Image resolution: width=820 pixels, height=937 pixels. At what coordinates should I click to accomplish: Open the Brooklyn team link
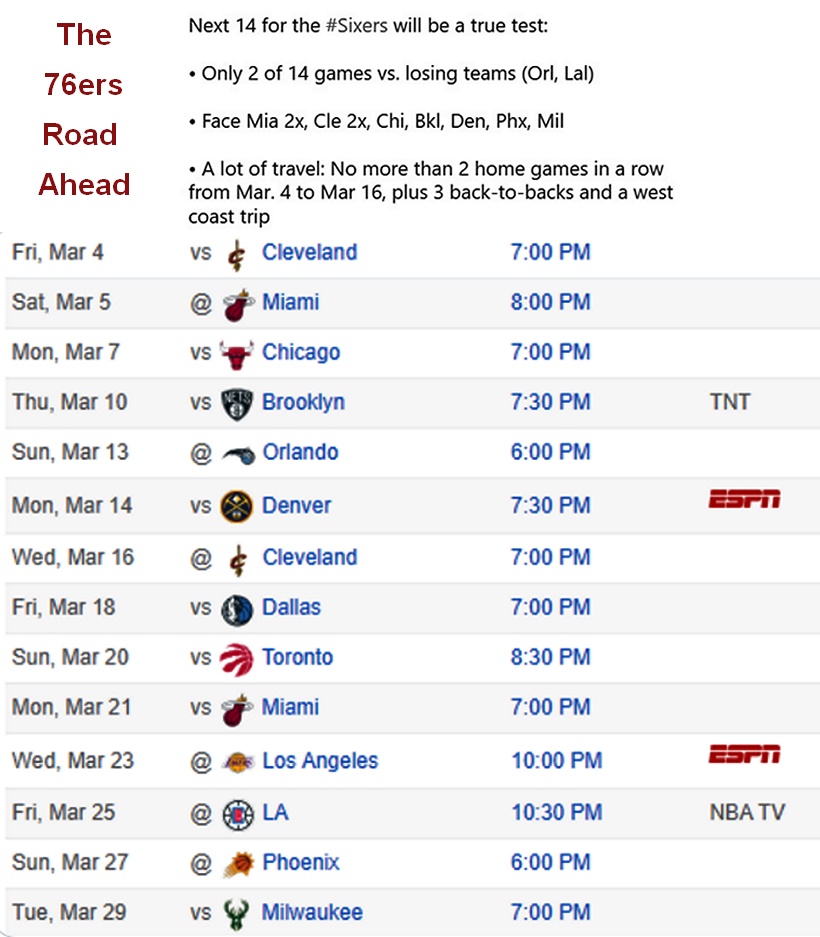click(x=303, y=402)
